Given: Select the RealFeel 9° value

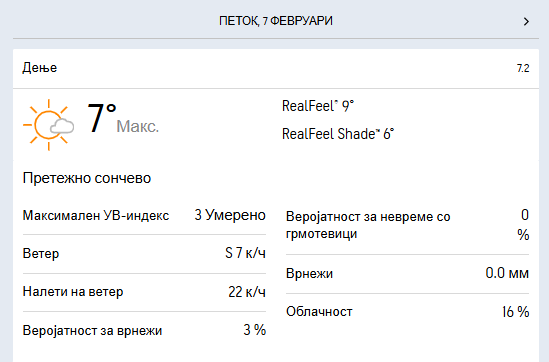Looking at the screenshot, I should click(318, 106).
